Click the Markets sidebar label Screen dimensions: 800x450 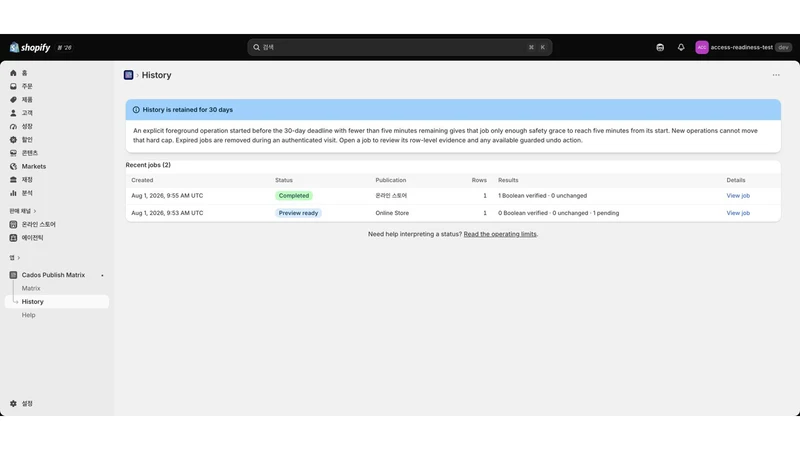[x=34, y=166]
